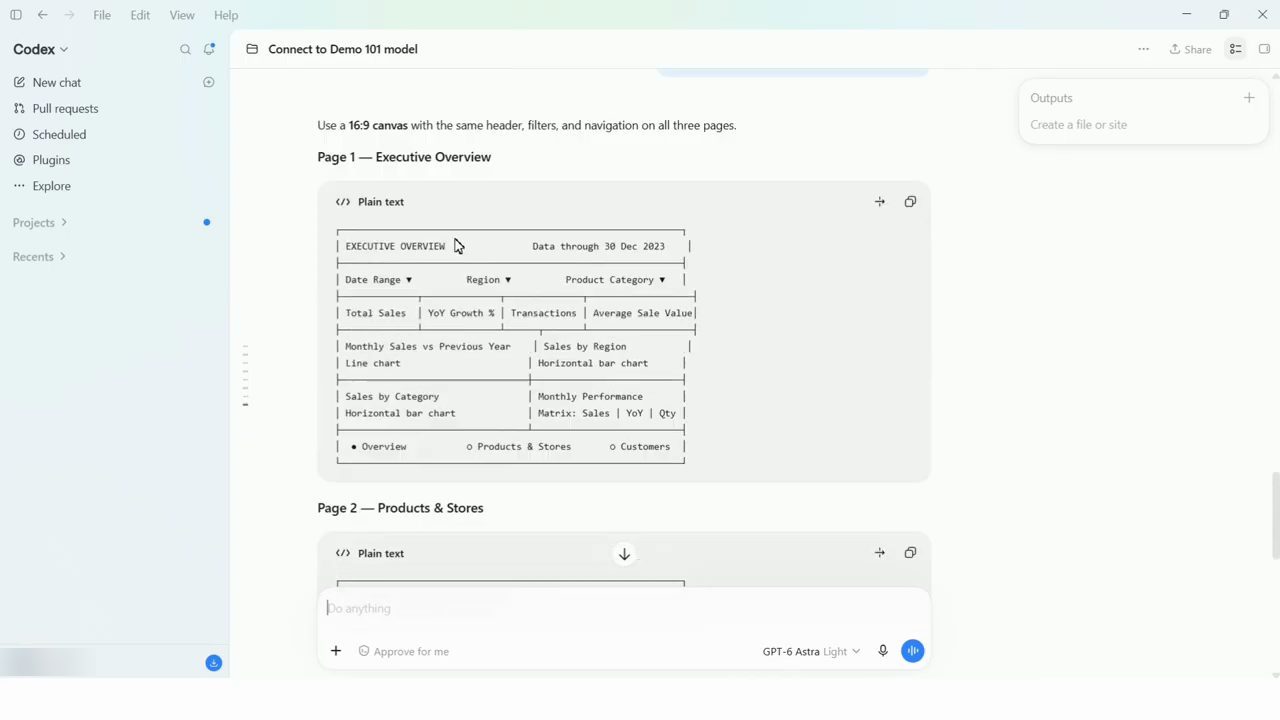Start dictation with the microphone icon
This screenshot has width=1280, height=720.
pos(883,651)
